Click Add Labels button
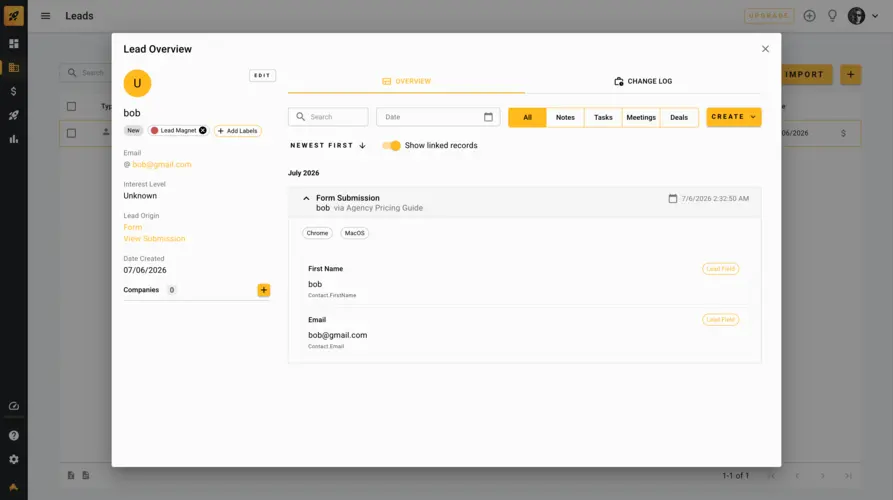This screenshot has width=893, height=500. point(237,131)
